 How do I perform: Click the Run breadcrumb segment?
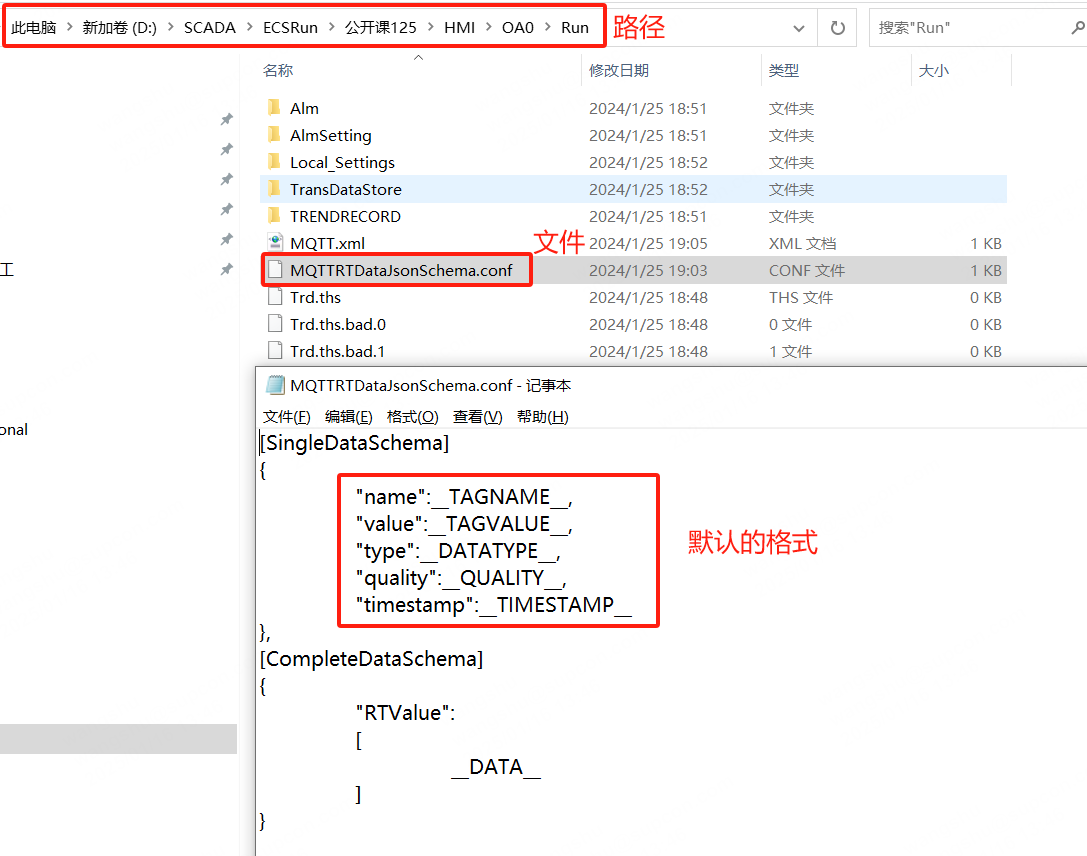pyautogui.click(x=575, y=28)
